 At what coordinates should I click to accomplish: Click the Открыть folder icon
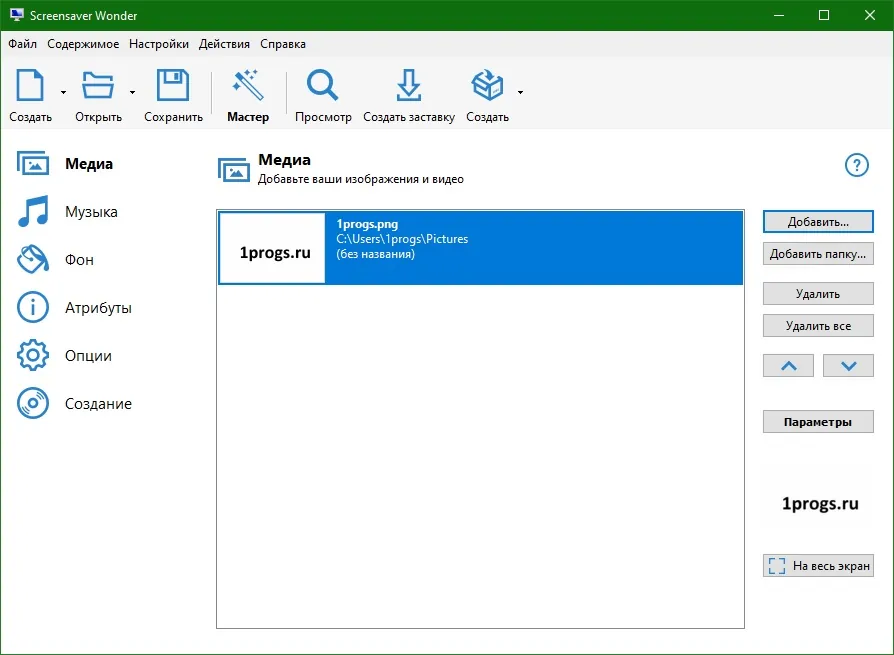pyautogui.click(x=97, y=85)
